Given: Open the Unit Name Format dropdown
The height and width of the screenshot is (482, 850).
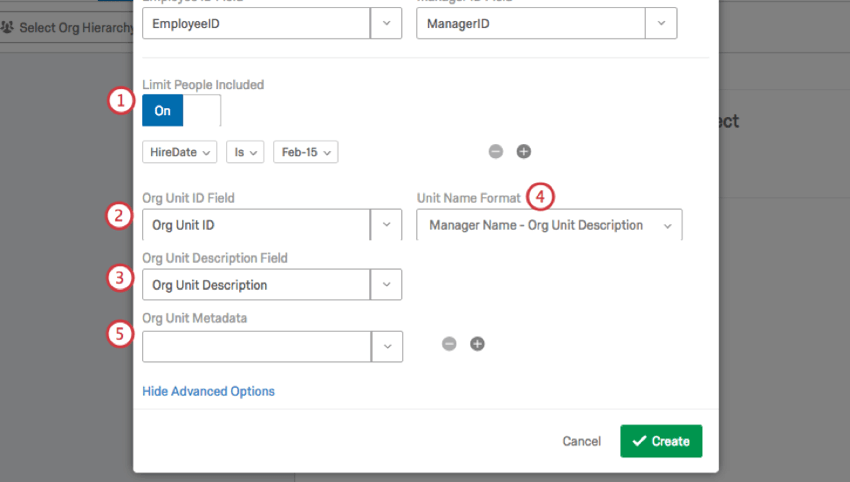Looking at the screenshot, I should (x=549, y=225).
